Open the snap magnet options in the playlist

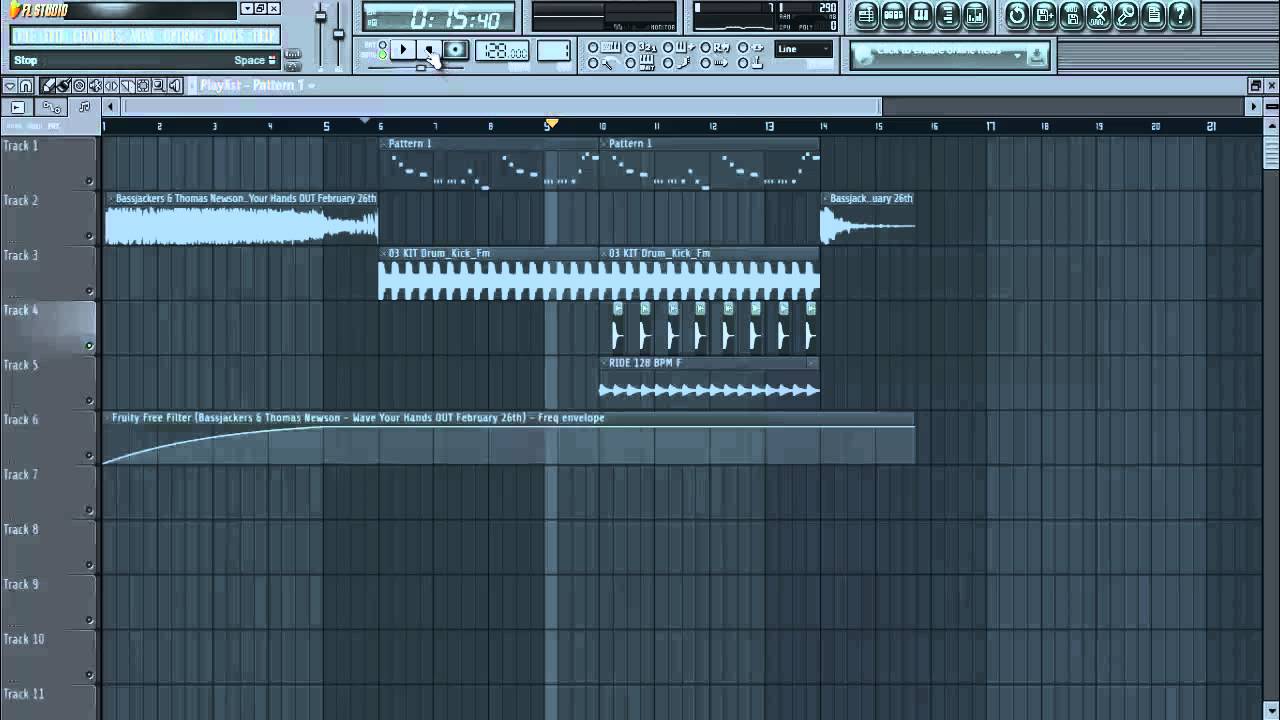[x=26, y=86]
